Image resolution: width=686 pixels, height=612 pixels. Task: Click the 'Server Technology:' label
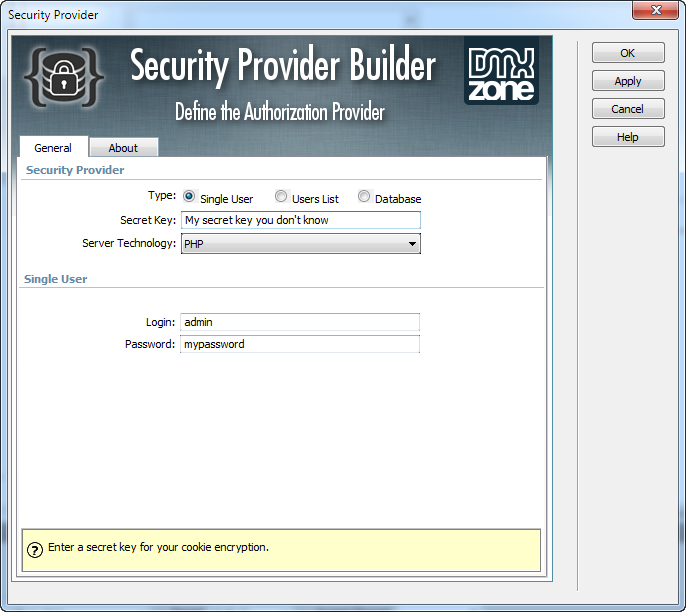coord(129,243)
